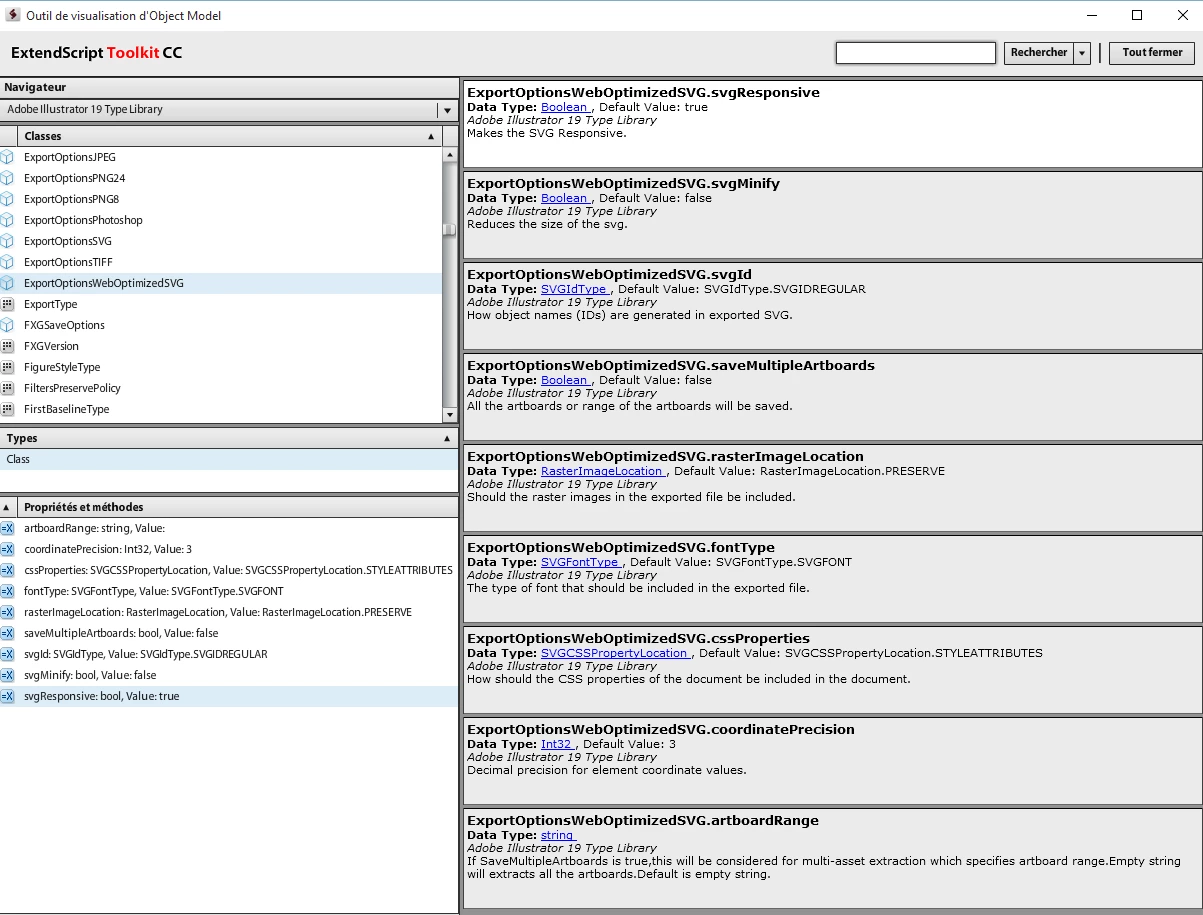Click the Propriétés et méthodes column header
This screenshot has width=1203, height=915.
pos(238,507)
